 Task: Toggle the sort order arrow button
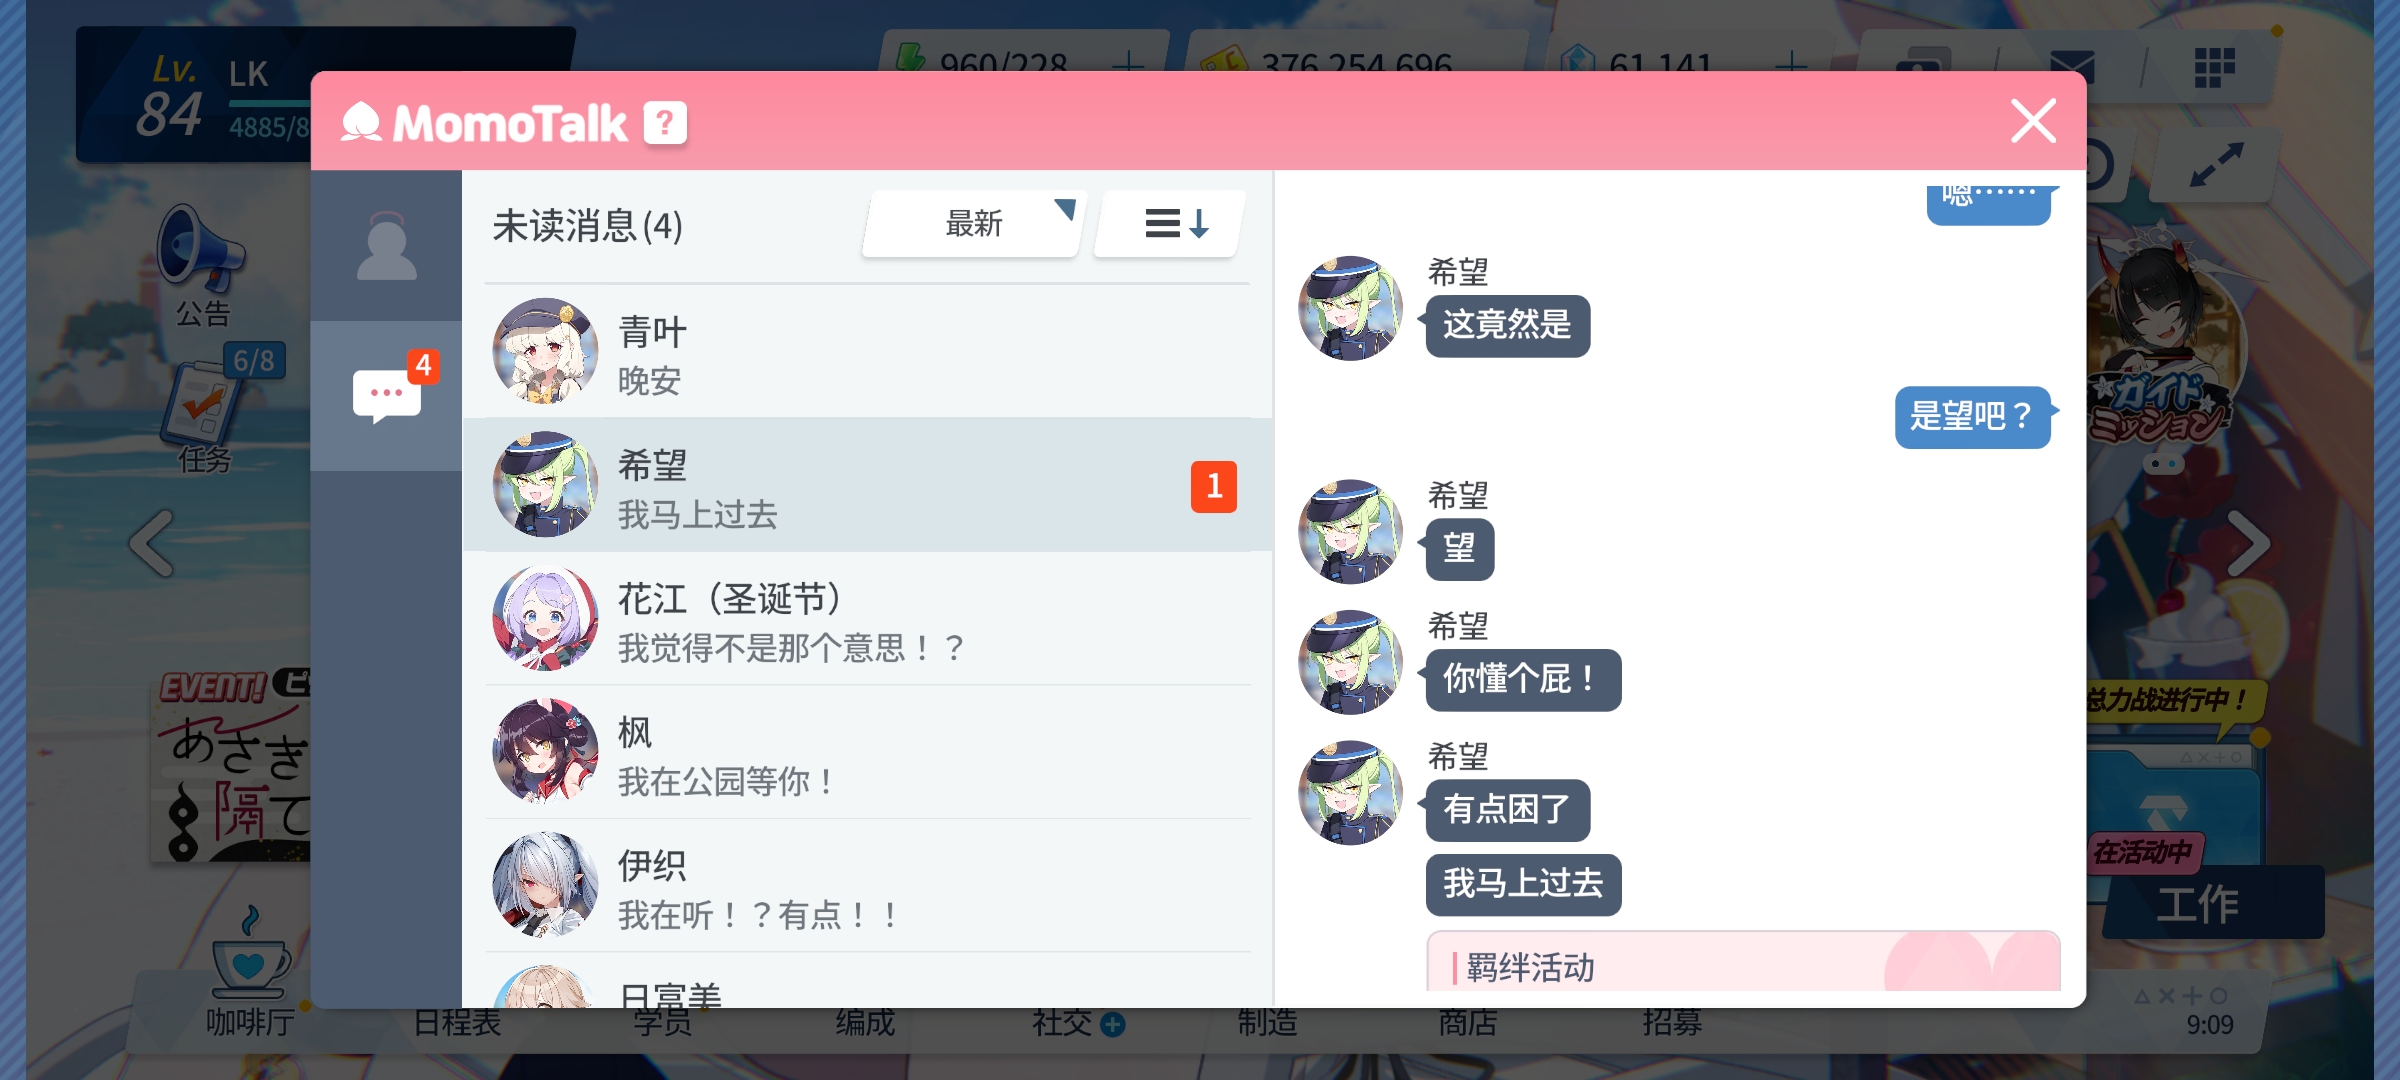tap(1172, 223)
